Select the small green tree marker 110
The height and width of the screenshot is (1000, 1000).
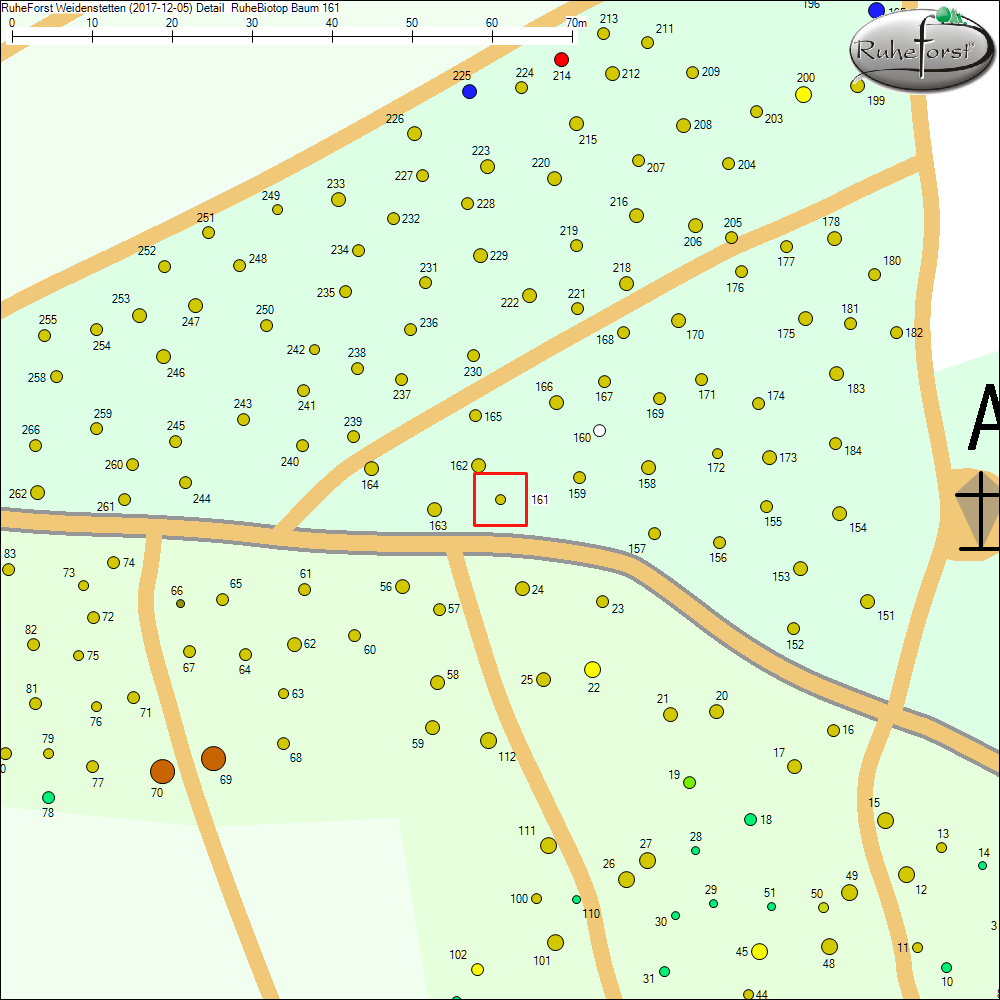click(576, 899)
